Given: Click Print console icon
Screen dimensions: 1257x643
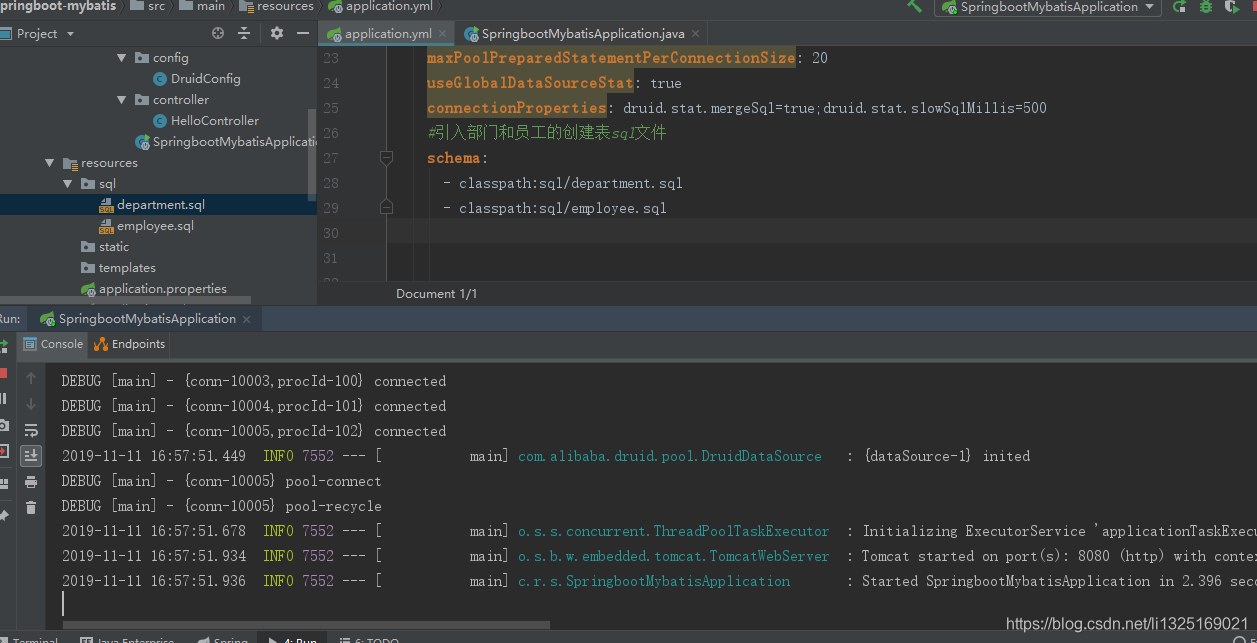Looking at the screenshot, I should 31,482.
